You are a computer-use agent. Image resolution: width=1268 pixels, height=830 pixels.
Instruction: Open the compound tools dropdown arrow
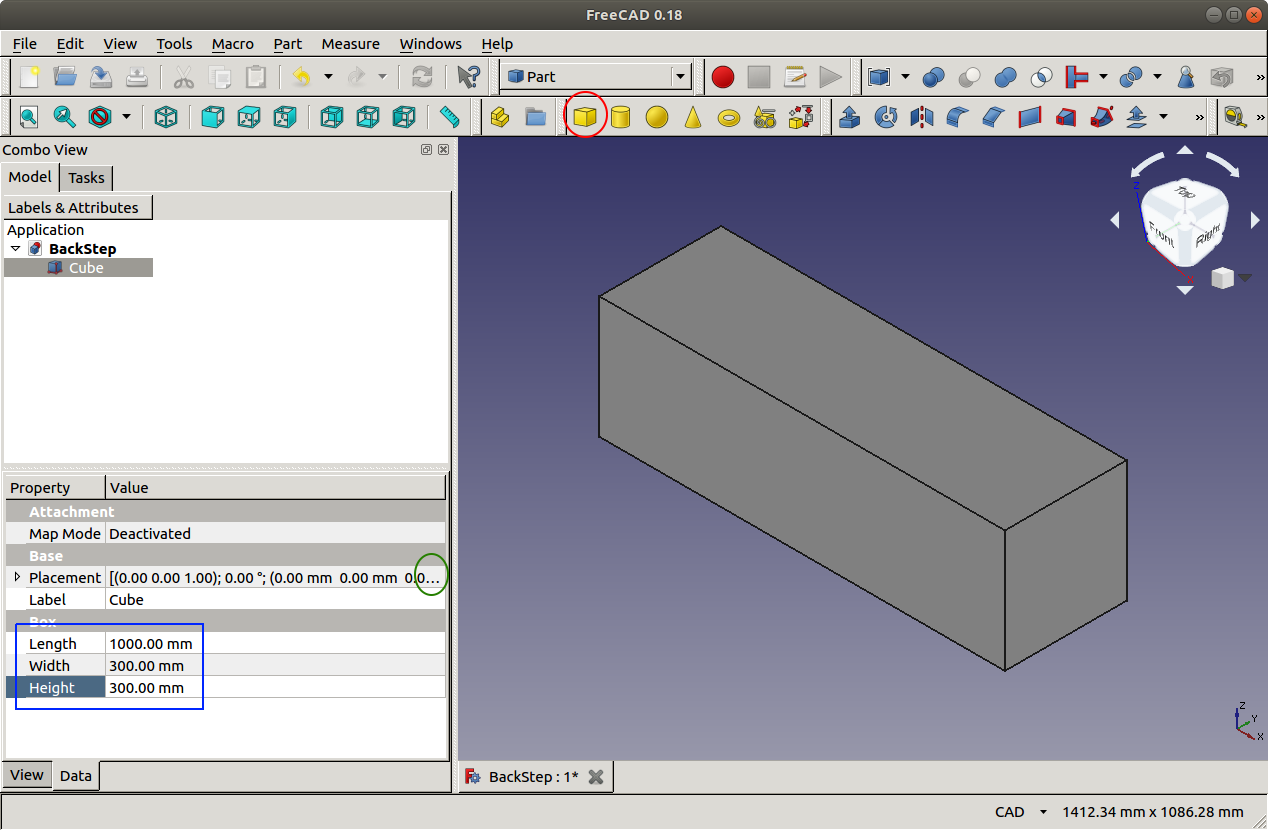(905, 77)
